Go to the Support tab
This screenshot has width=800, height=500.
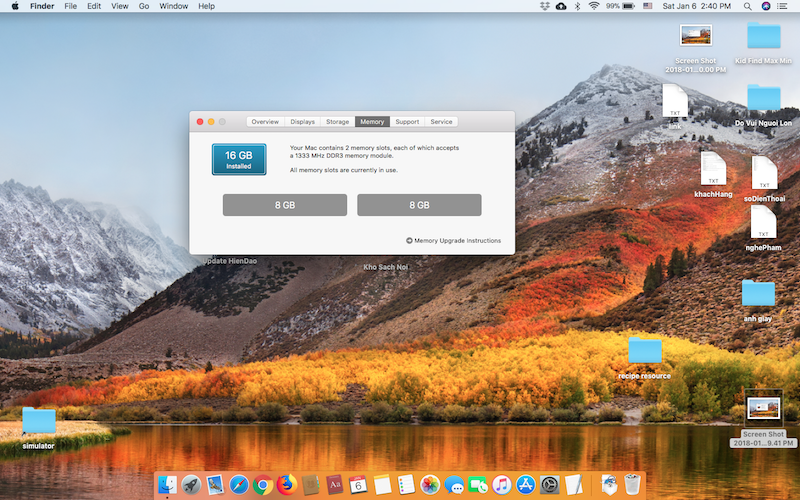coord(407,122)
